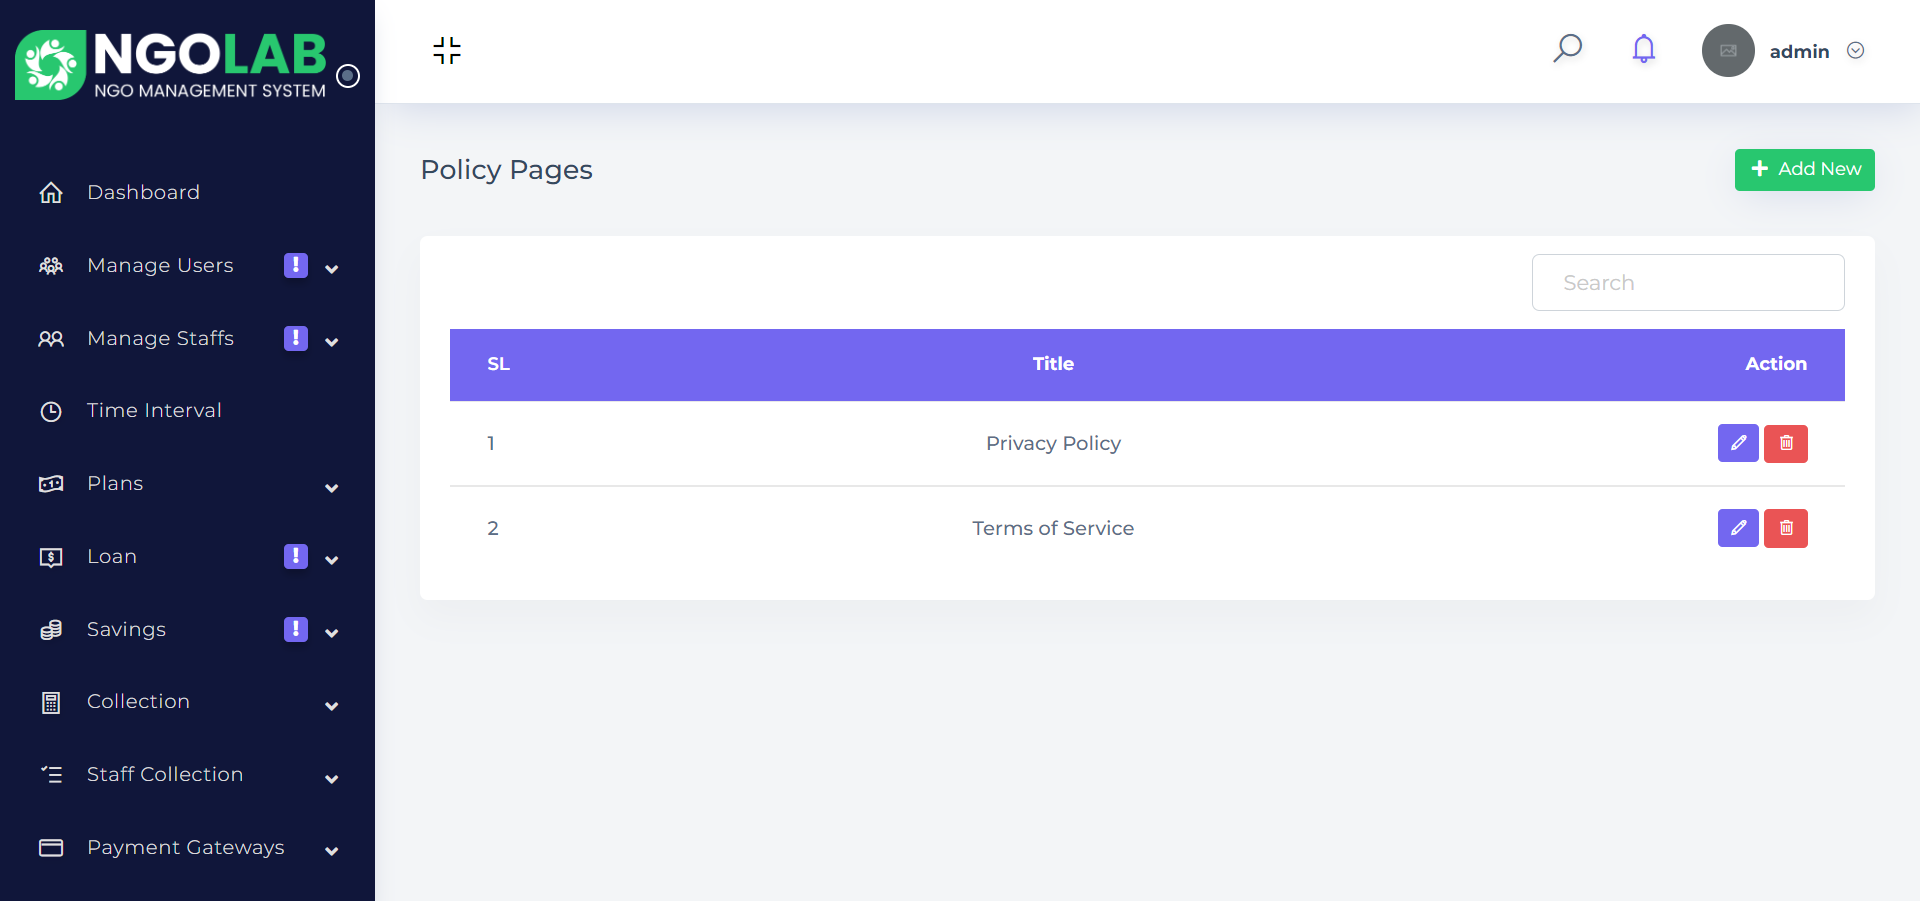Click the Search input field
This screenshot has width=1920, height=901.
(x=1688, y=283)
